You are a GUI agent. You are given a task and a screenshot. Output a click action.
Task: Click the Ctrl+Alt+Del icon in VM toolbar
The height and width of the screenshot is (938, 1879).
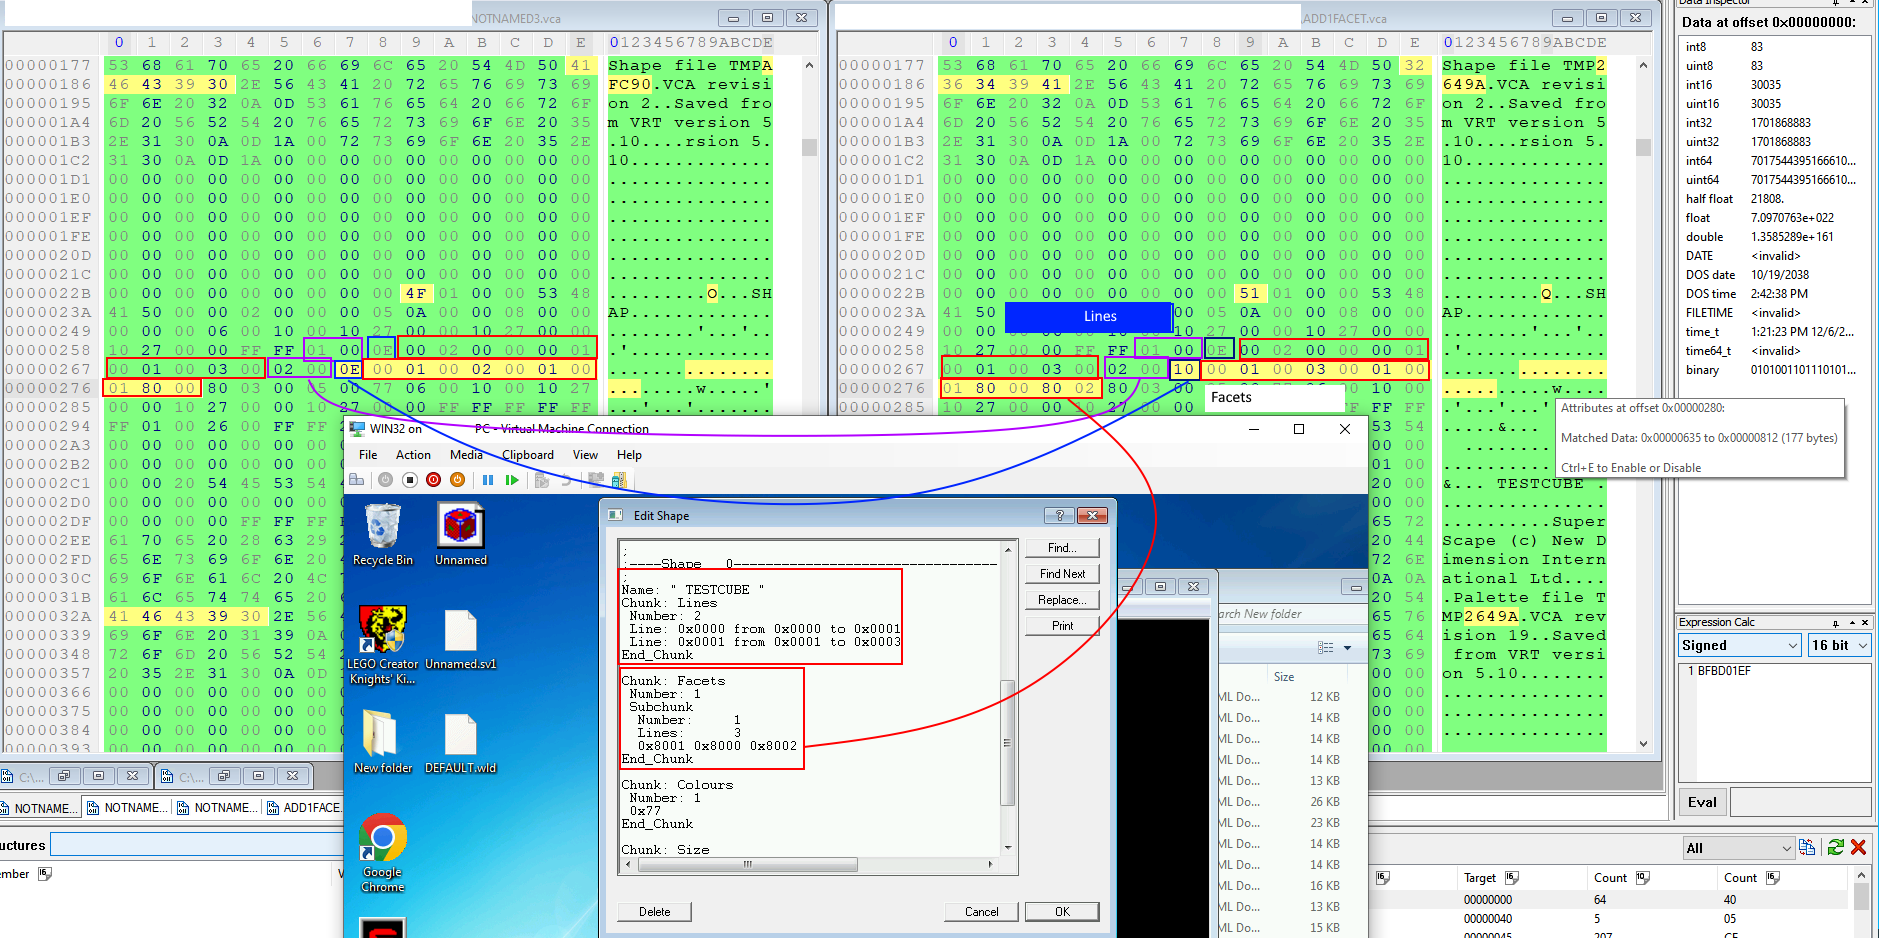point(356,480)
